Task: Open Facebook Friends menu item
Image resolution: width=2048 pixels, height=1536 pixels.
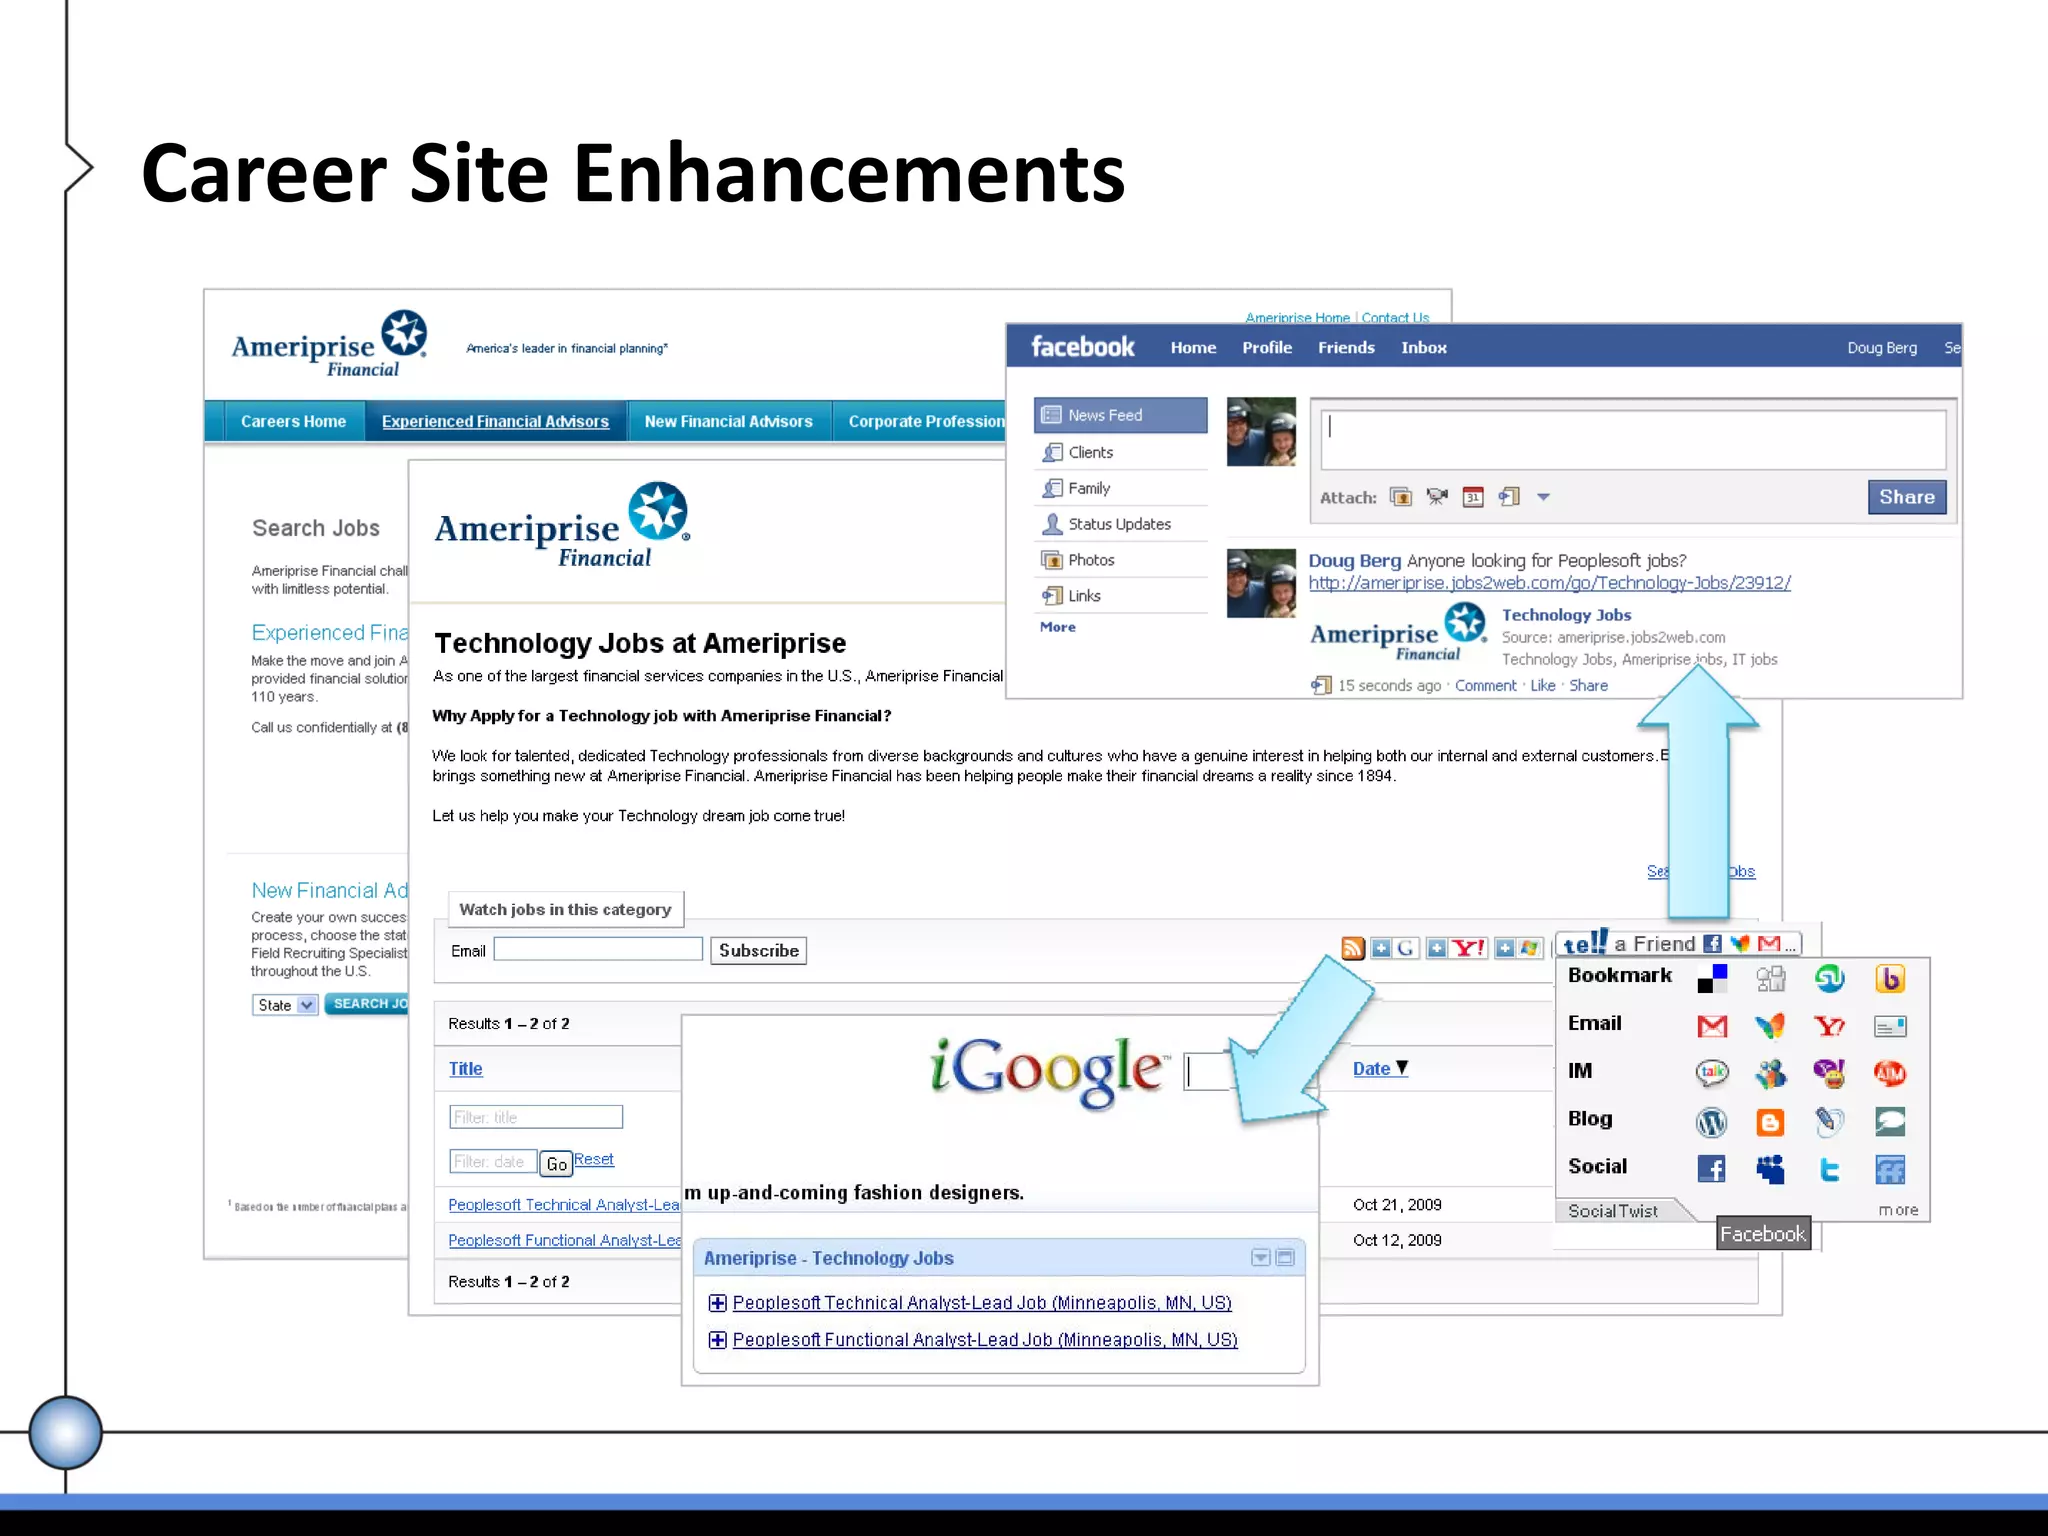Action: click(x=1346, y=348)
